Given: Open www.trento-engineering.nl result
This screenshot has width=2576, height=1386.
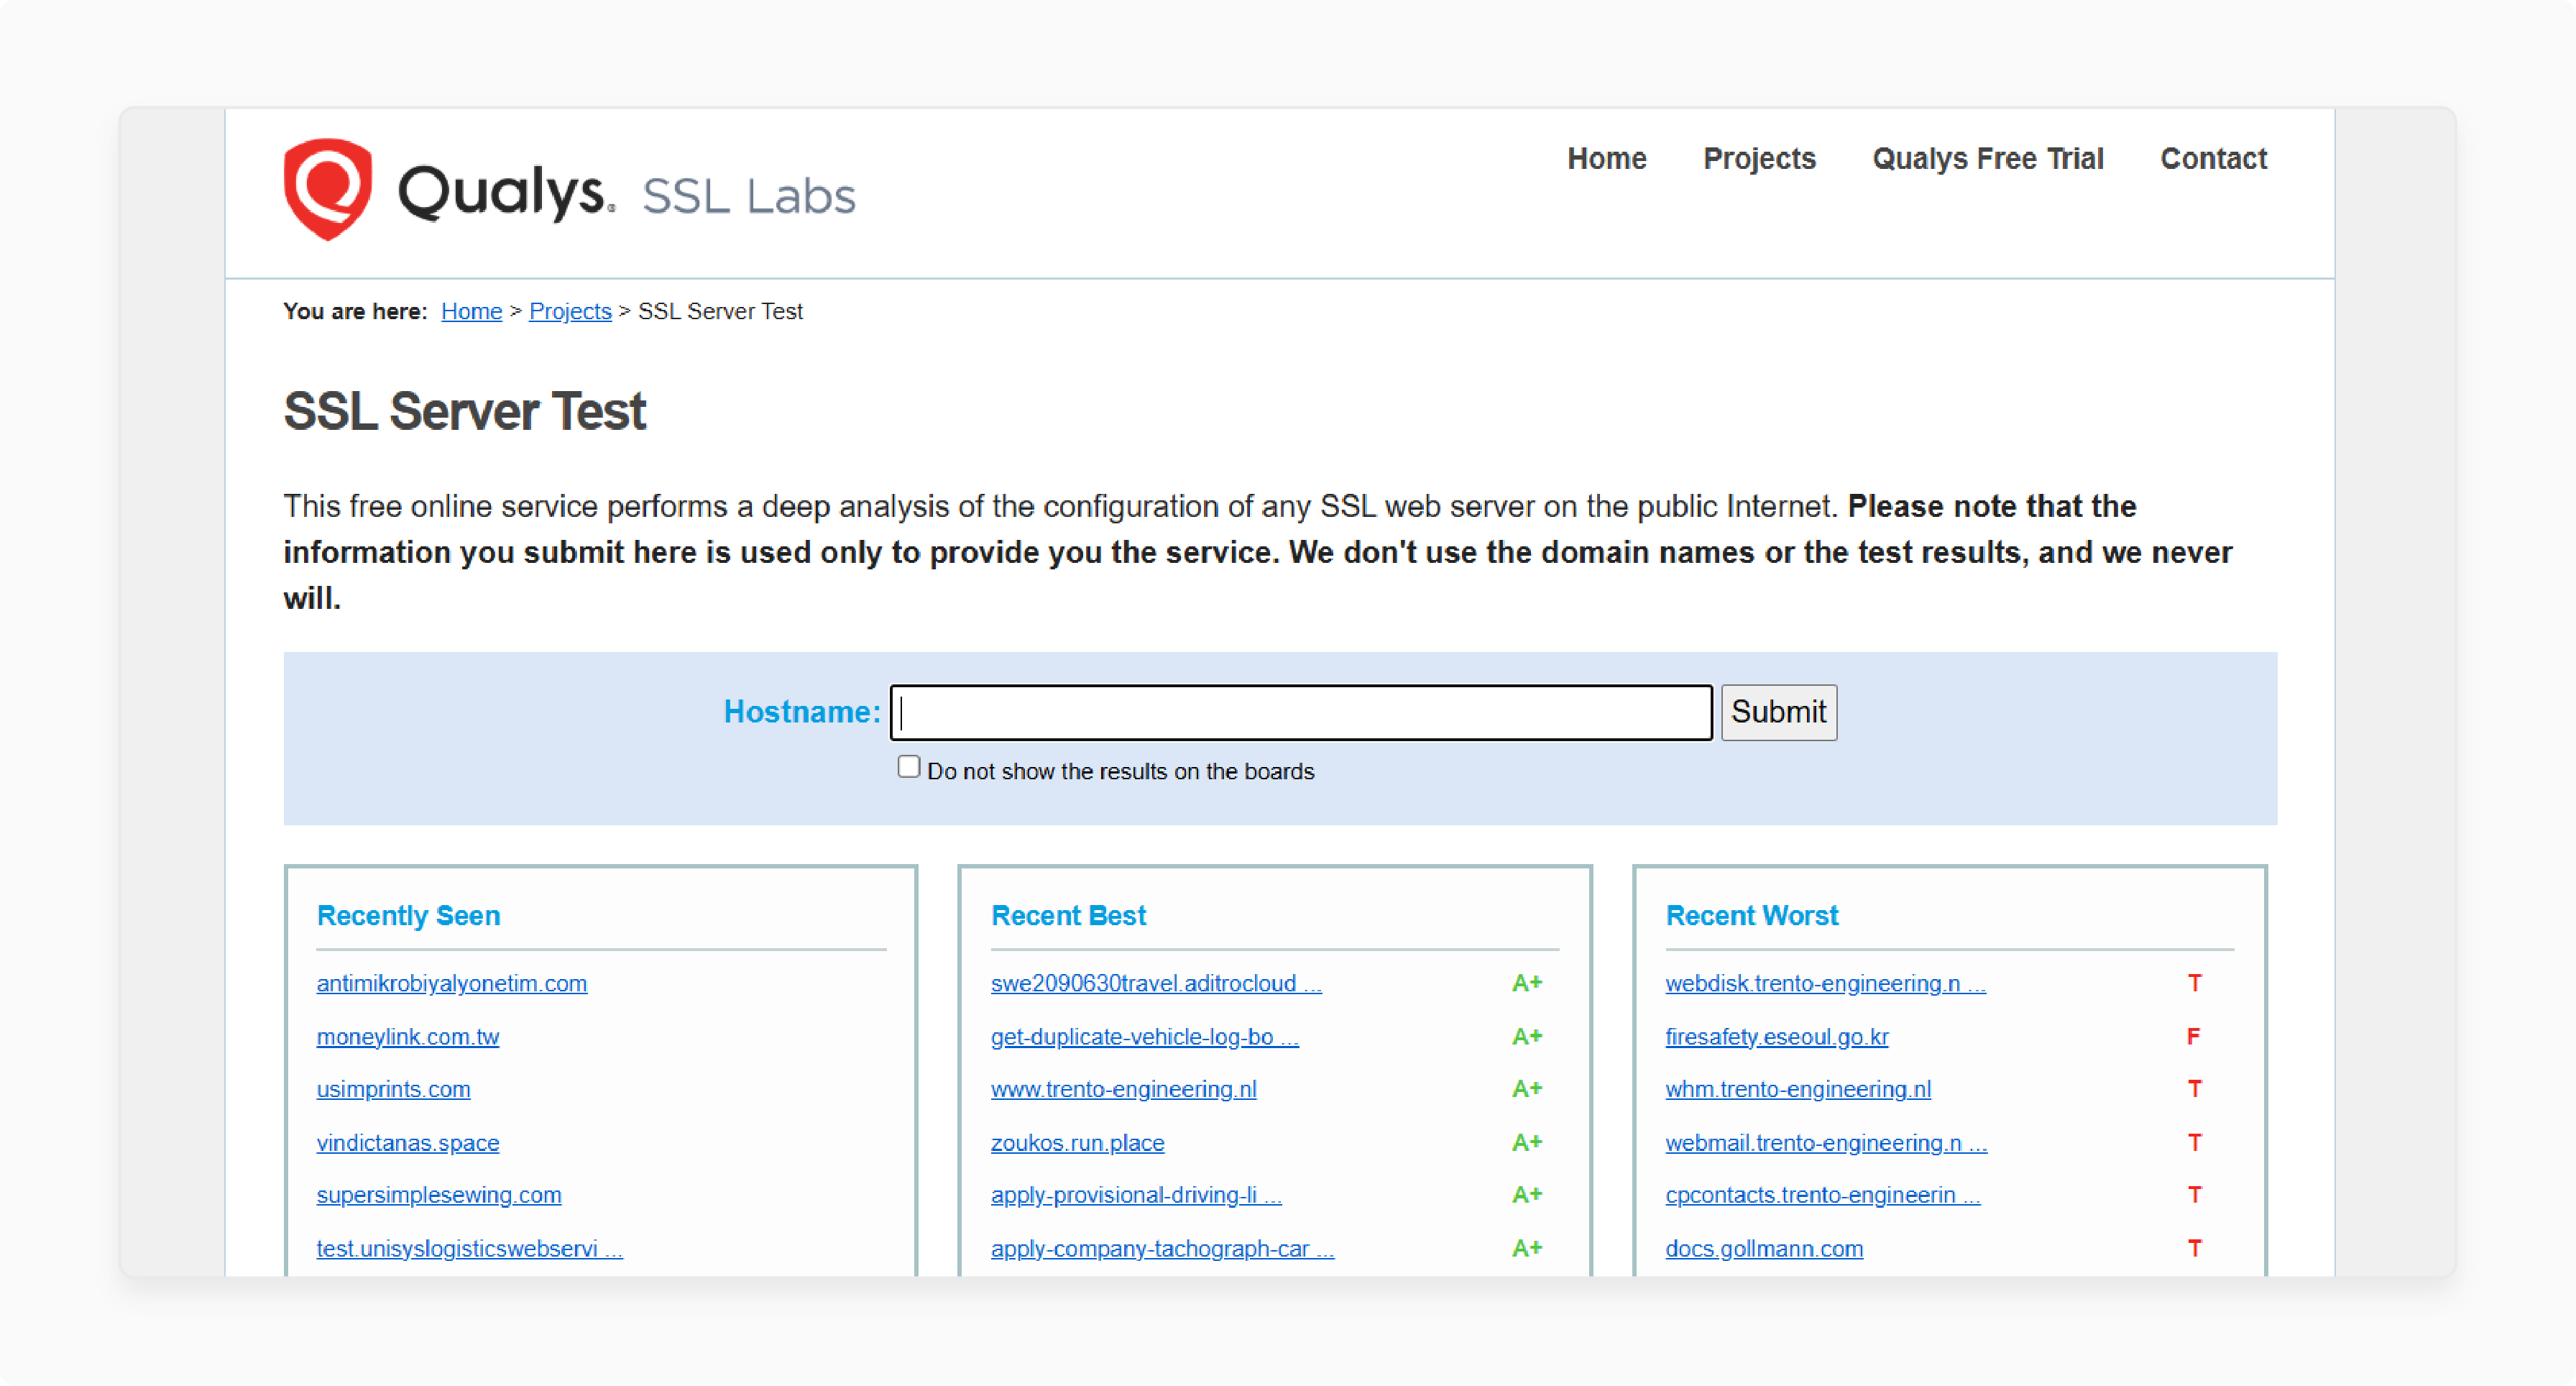Looking at the screenshot, I should point(1124,1089).
